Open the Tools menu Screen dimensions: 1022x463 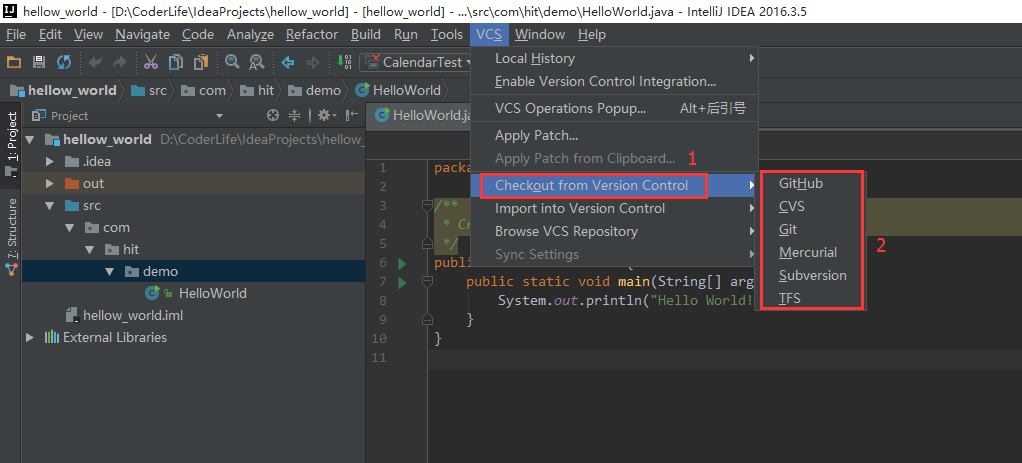446,35
